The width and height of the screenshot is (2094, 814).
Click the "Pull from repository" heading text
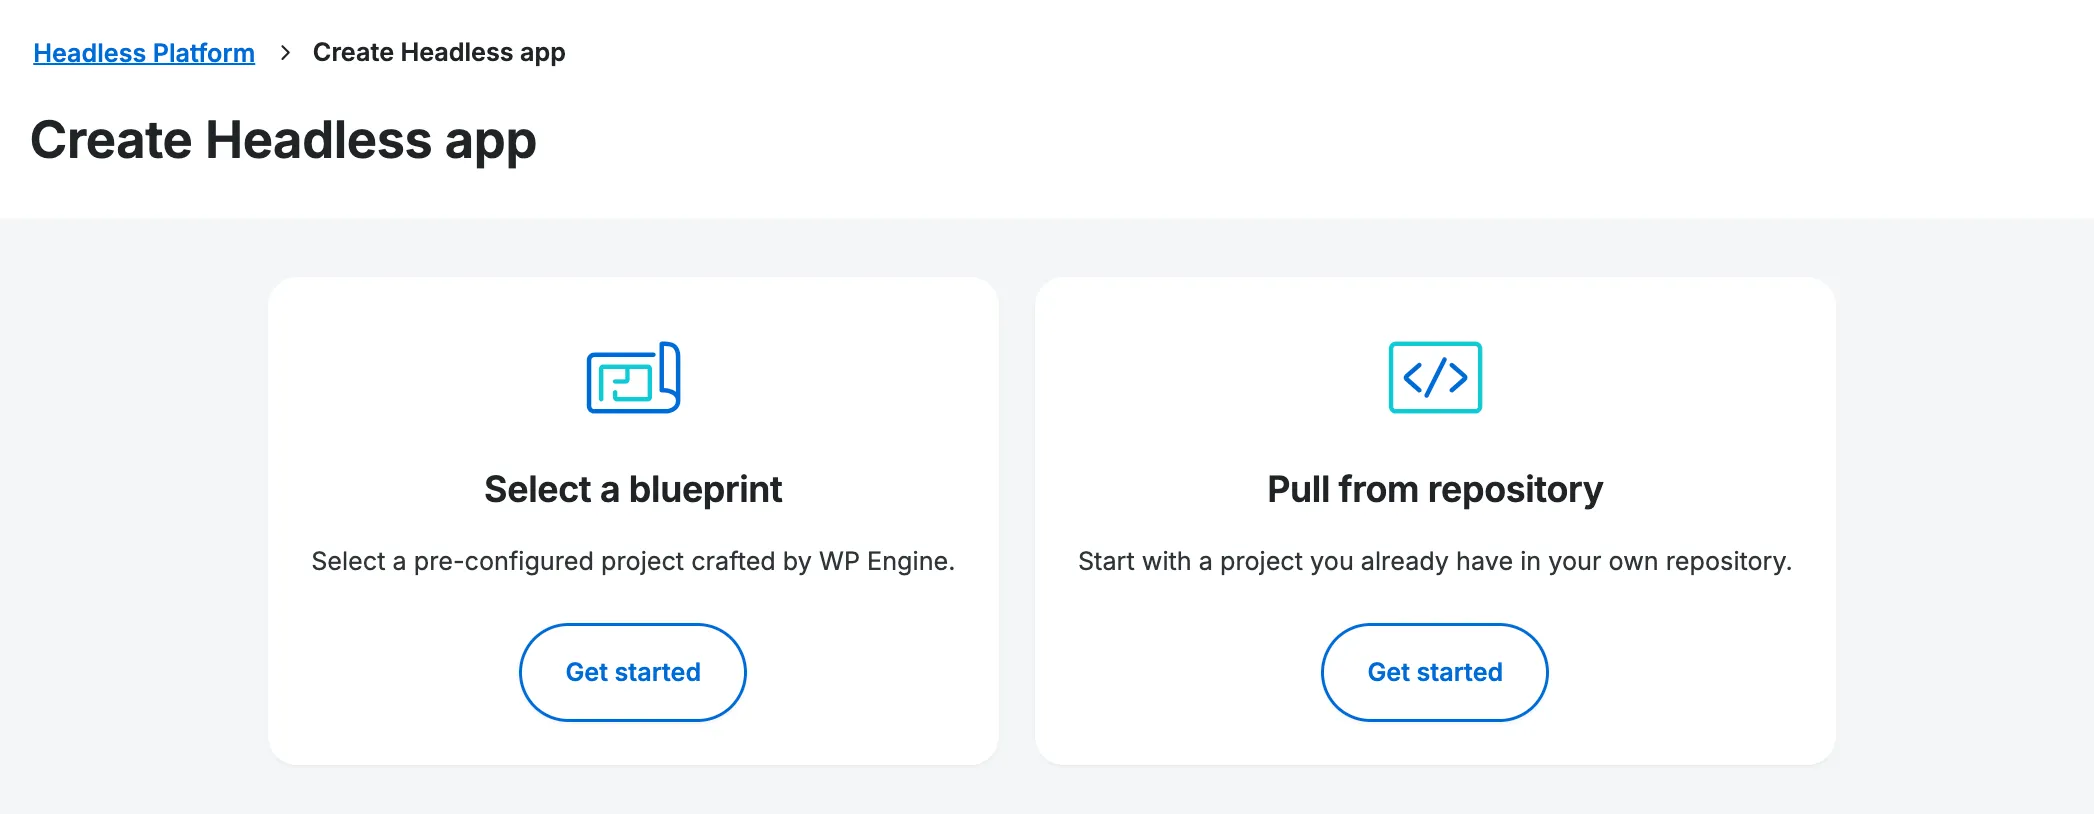1434,489
